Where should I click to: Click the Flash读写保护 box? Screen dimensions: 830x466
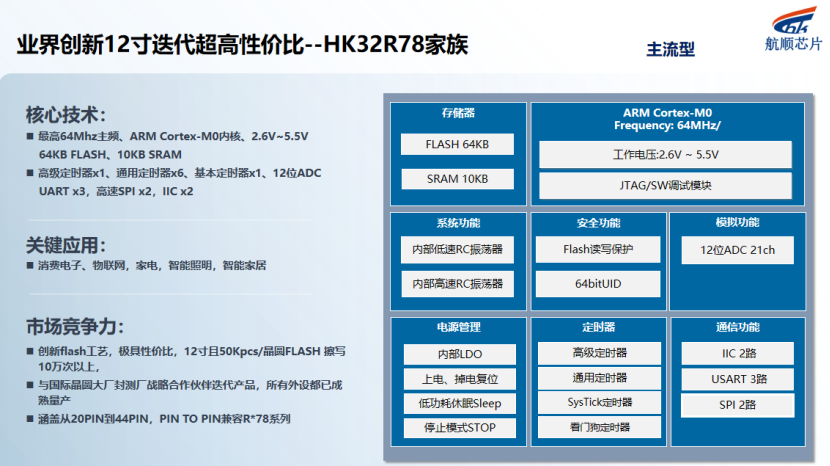(597, 249)
